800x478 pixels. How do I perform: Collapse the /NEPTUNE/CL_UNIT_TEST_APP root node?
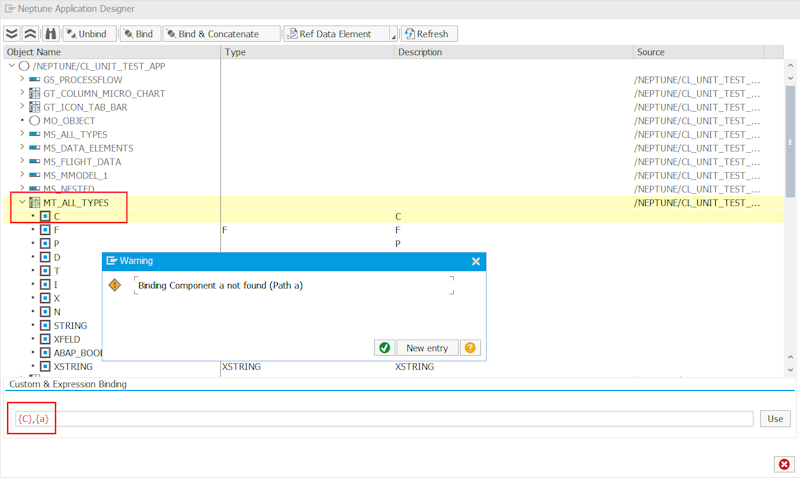pos(11,66)
